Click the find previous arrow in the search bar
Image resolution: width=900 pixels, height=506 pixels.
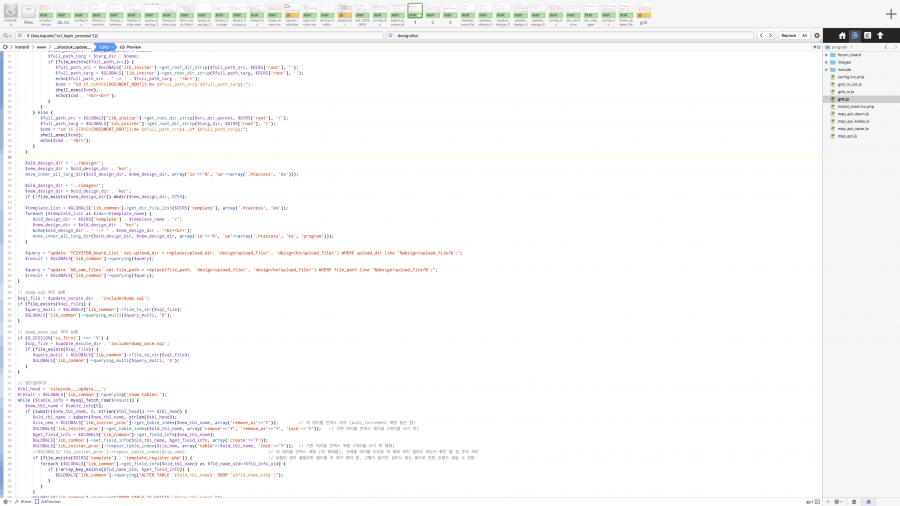(760, 35)
